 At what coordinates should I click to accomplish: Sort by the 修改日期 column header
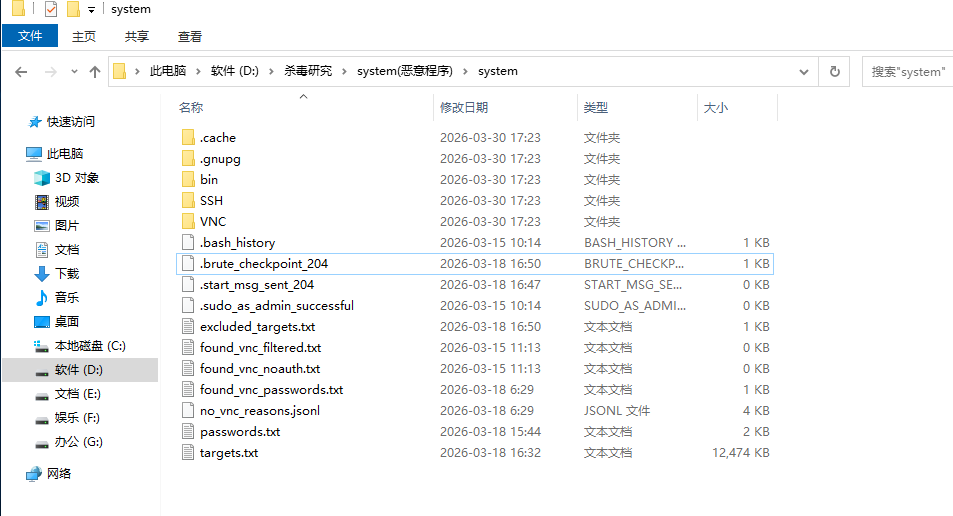(x=464, y=108)
